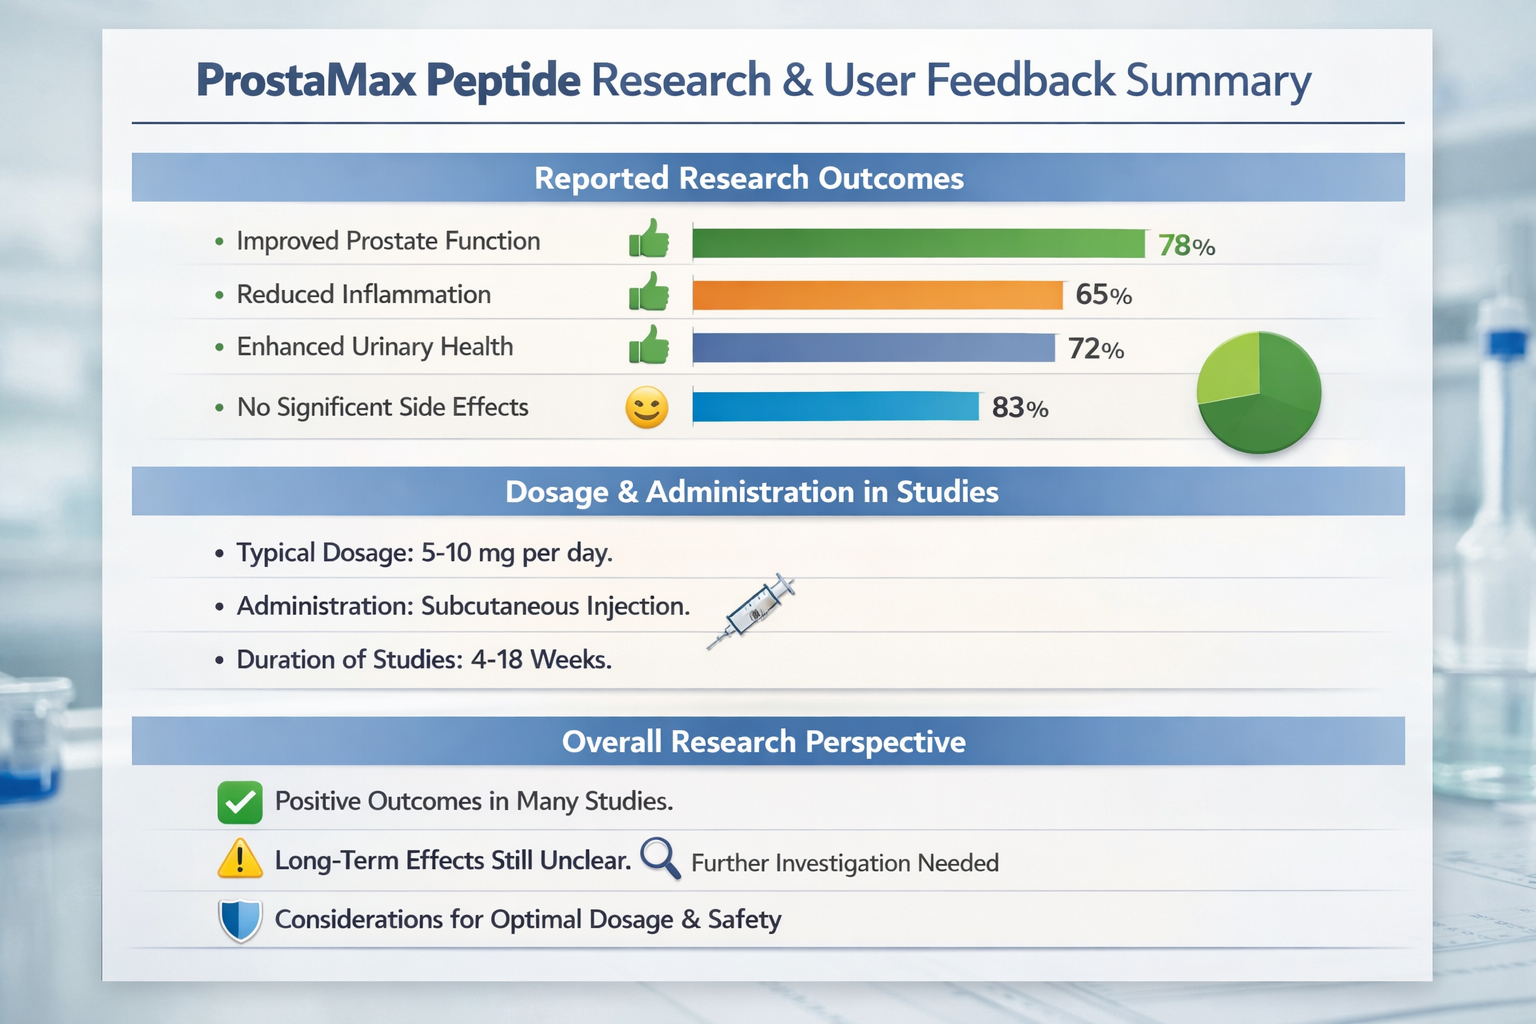Open the green pie chart on the right

(1259, 394)
